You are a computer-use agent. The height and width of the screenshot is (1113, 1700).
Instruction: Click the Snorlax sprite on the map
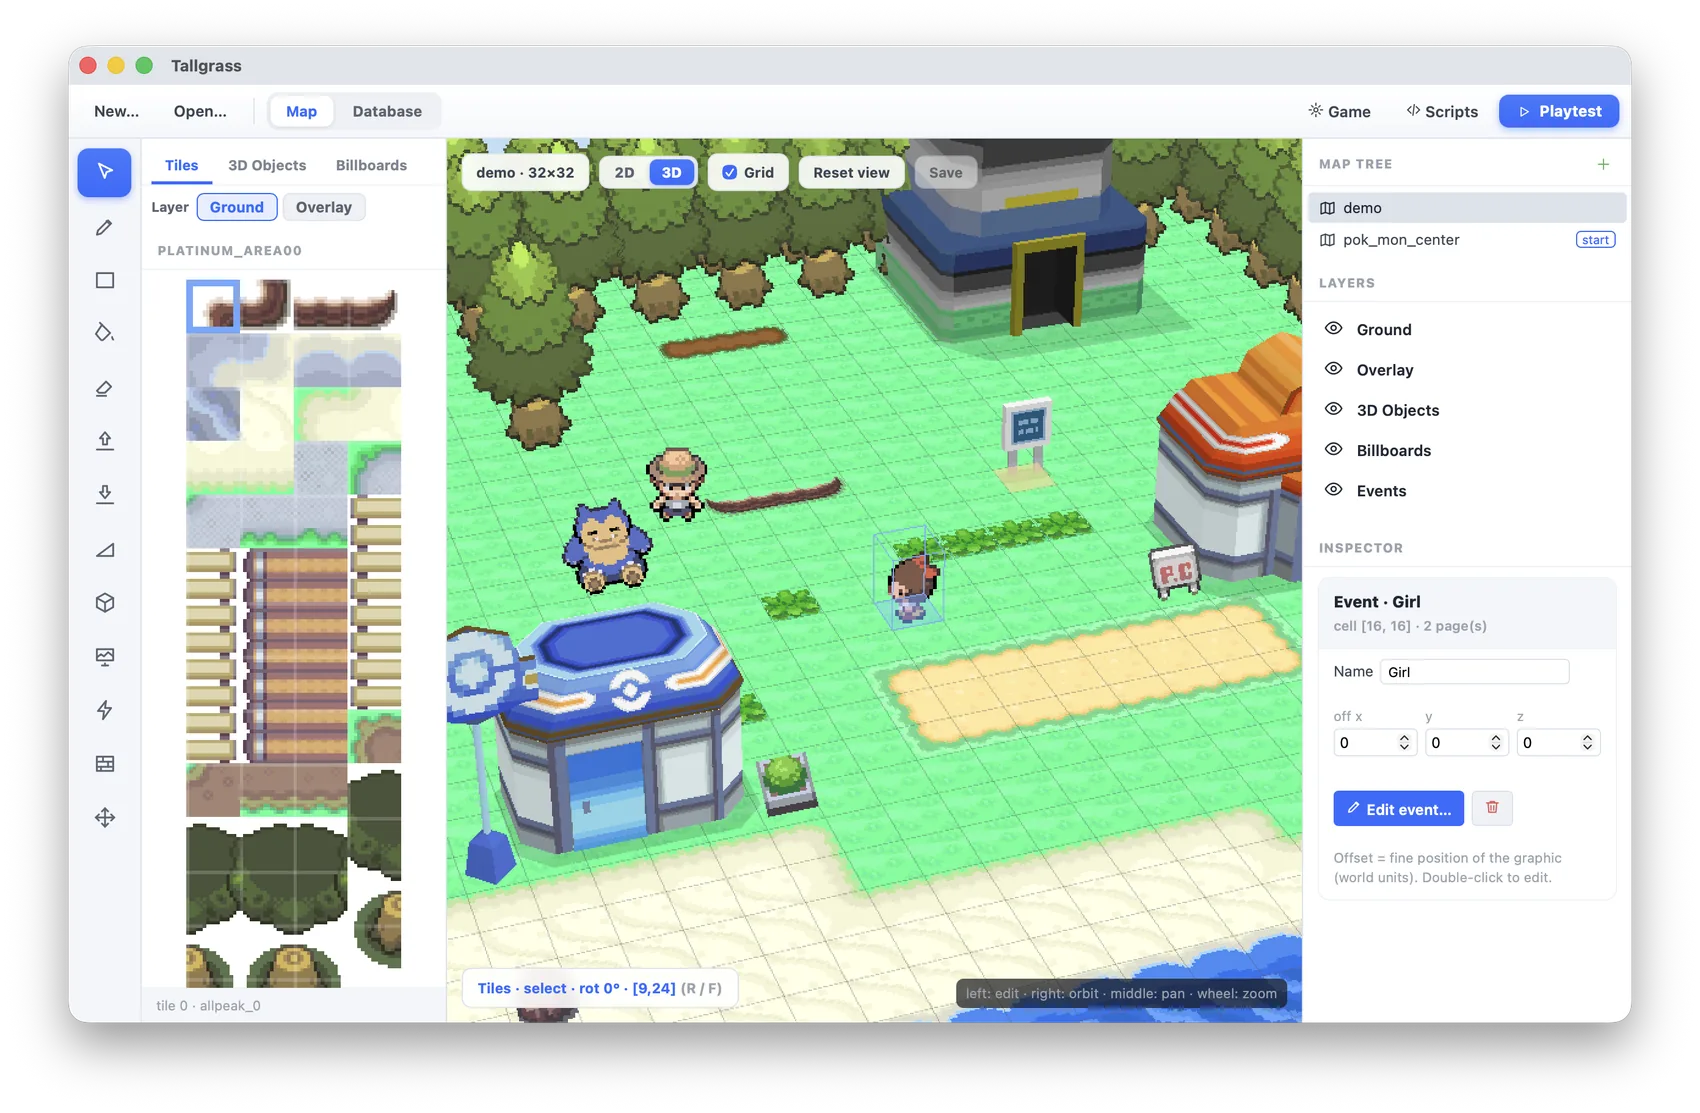tap(606, 547)
